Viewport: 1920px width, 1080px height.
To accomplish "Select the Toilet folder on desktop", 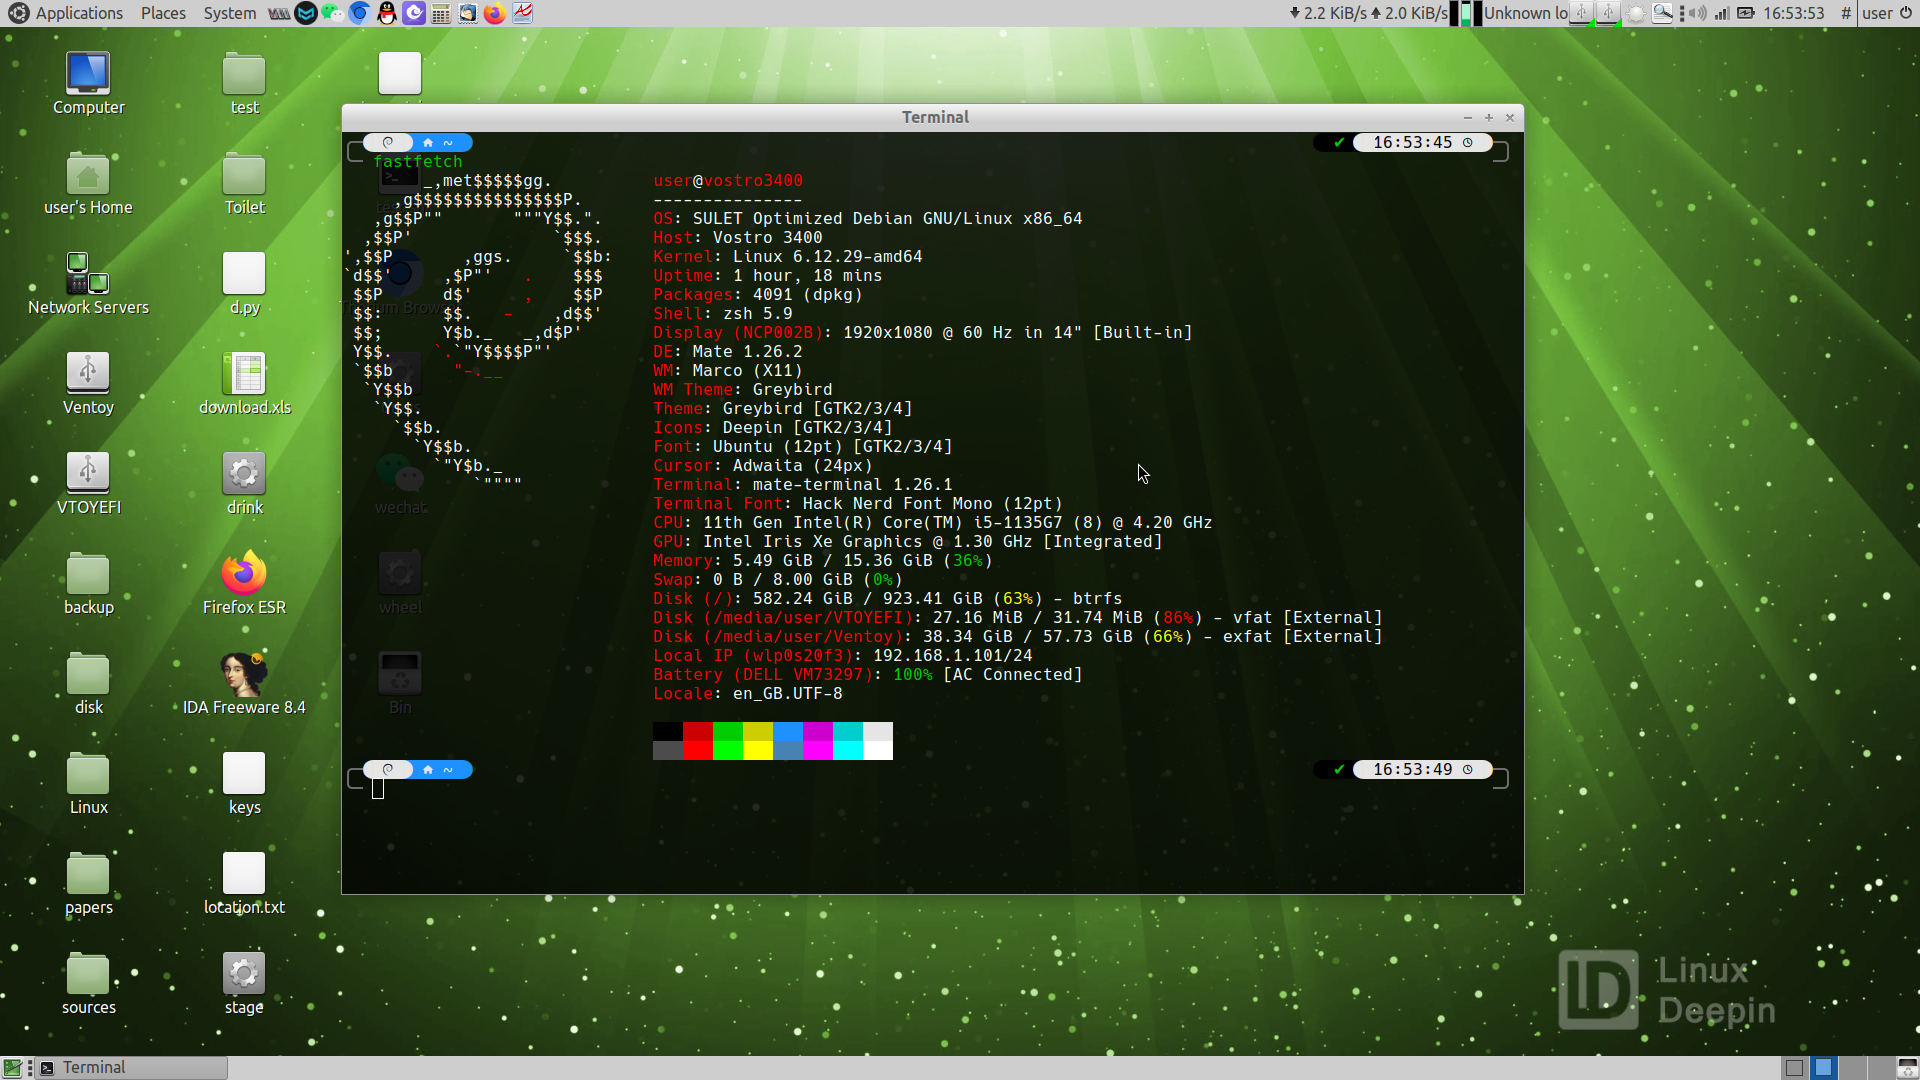I will coord(244,184).
